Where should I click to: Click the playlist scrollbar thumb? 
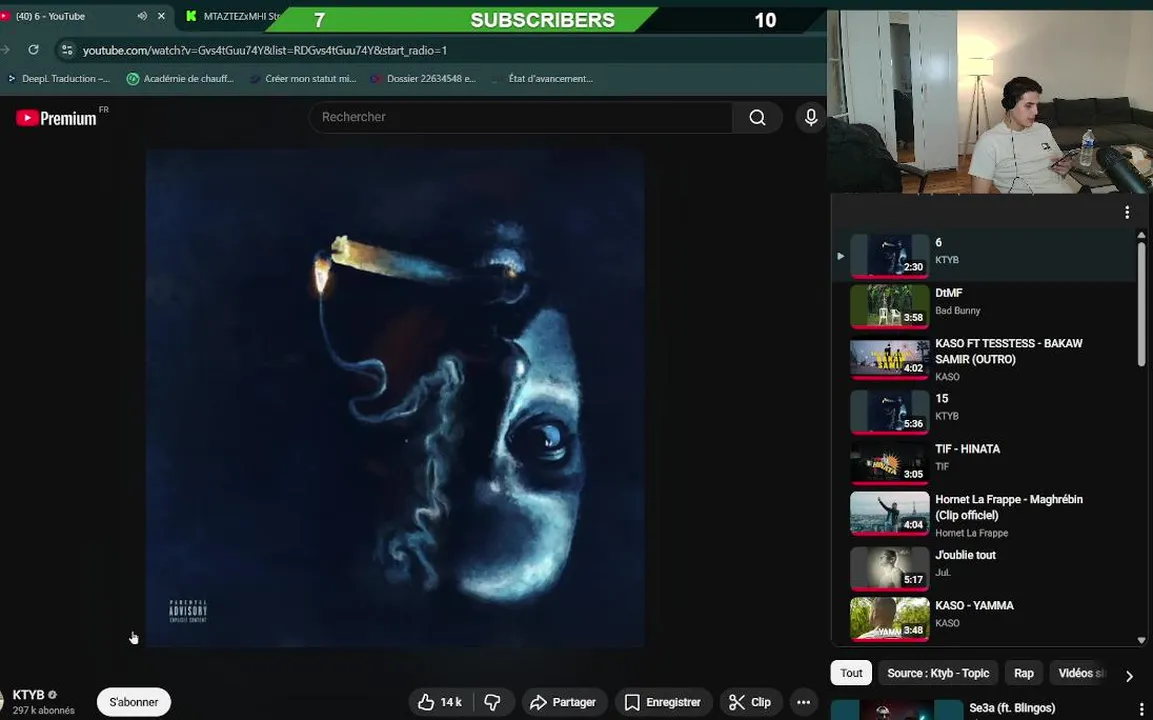tap(1141, 304)
